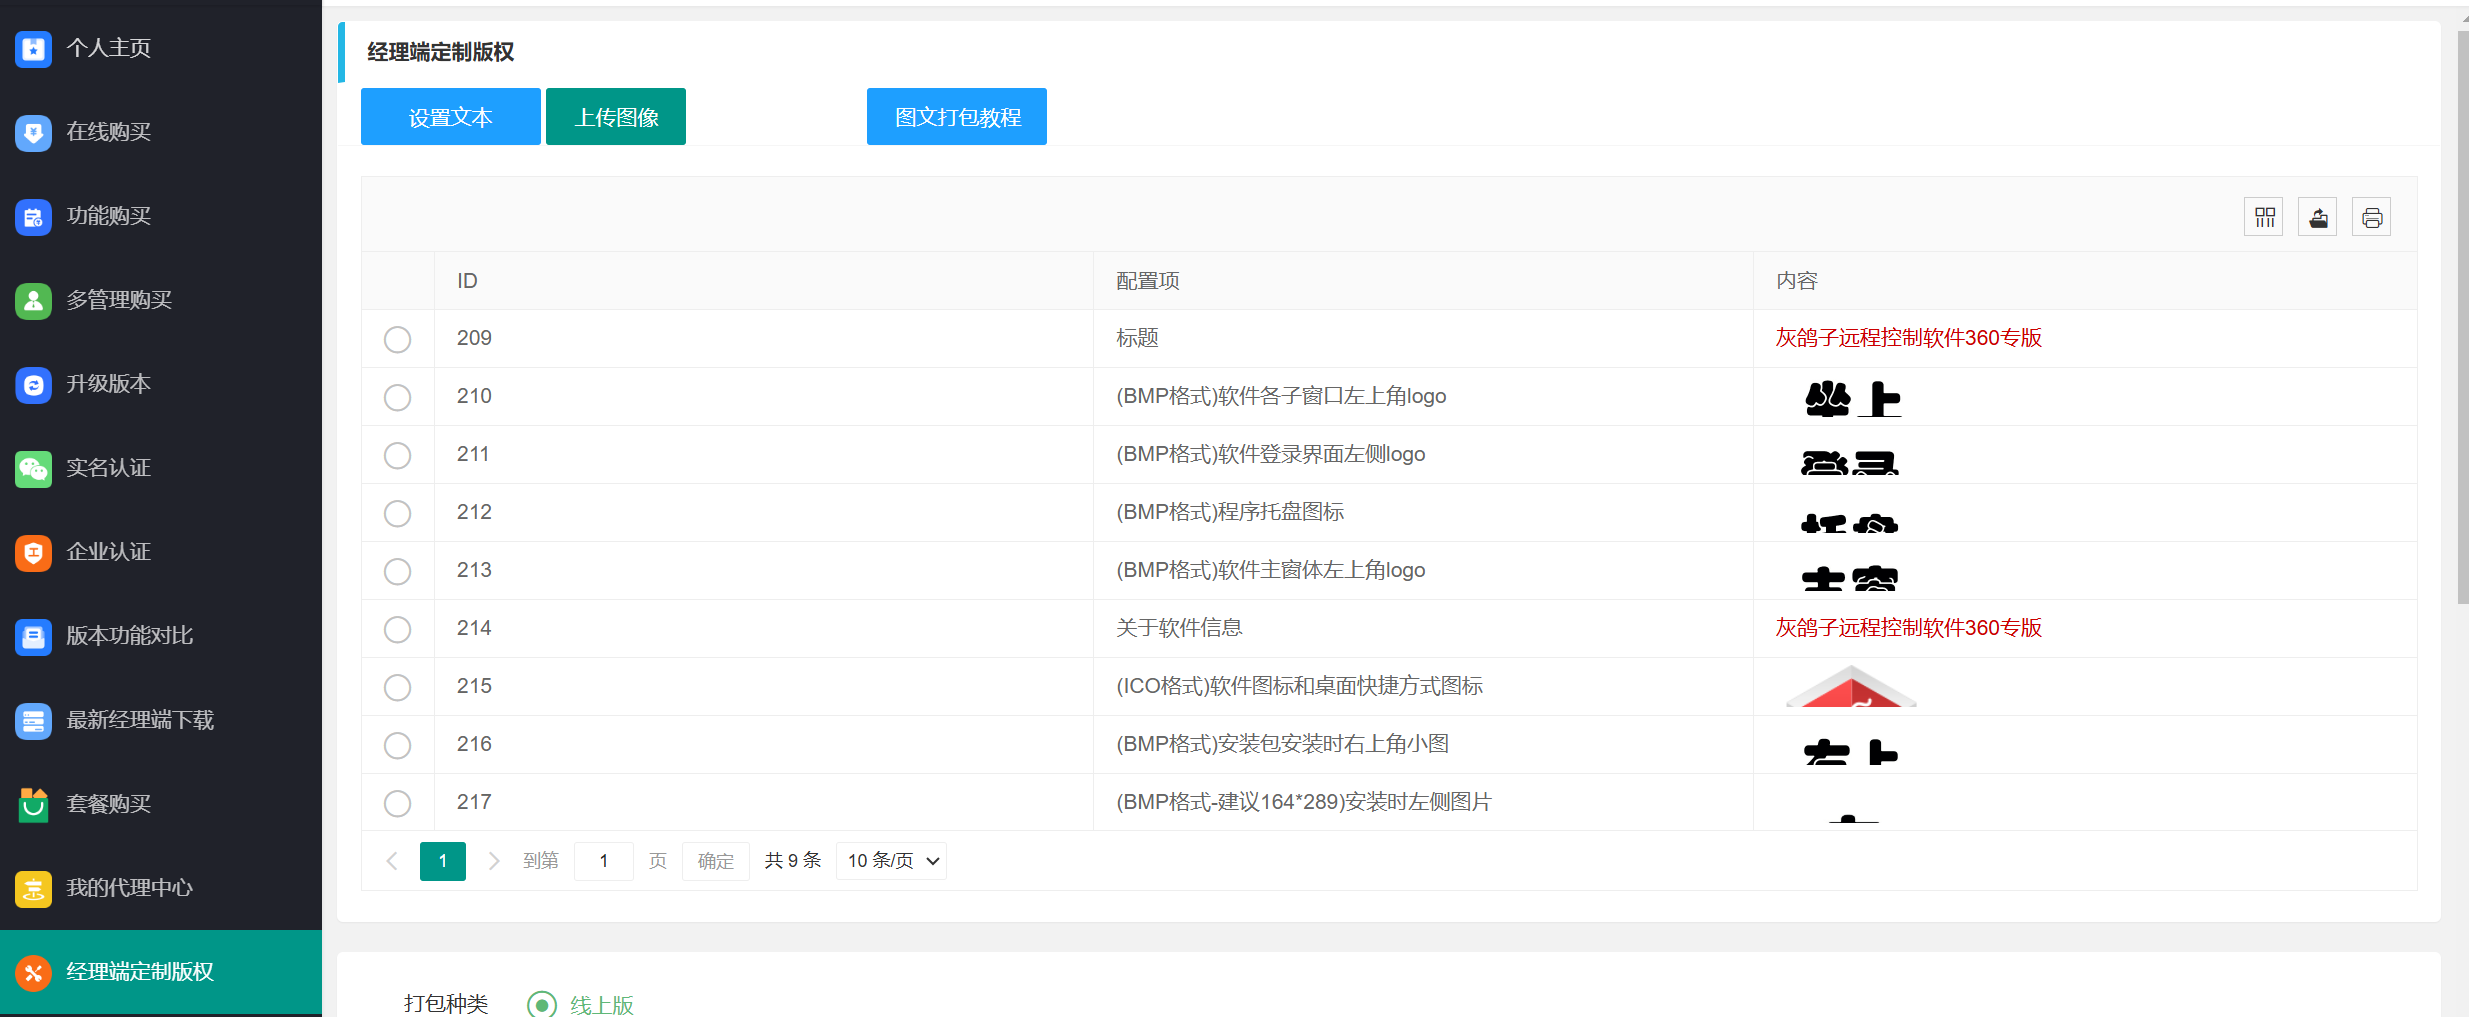Viewport: 2469px width, 1017px height.
Task: Open 在线购买 from the sidebar
Action: [108, 132]
